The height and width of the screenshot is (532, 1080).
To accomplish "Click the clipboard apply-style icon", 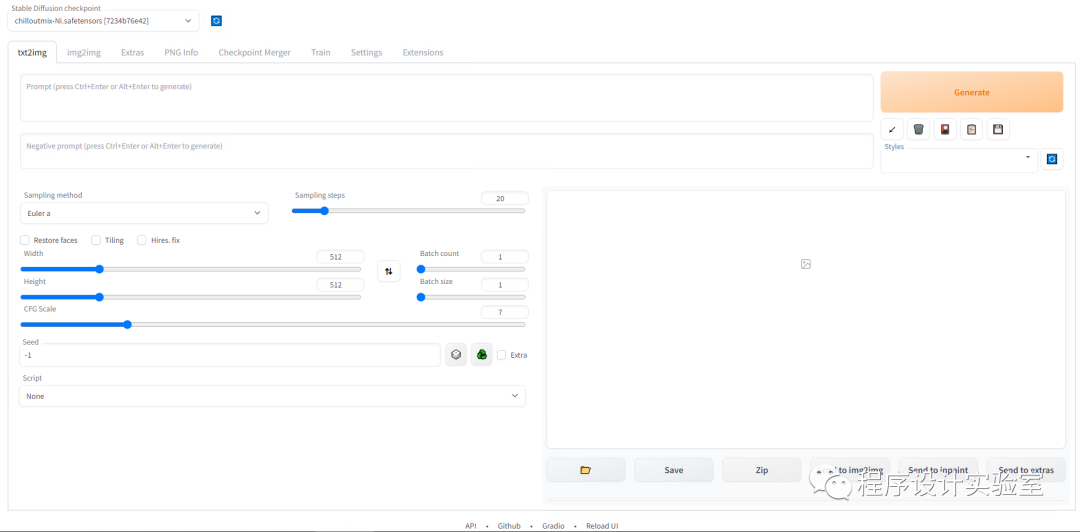I will 971,129.
